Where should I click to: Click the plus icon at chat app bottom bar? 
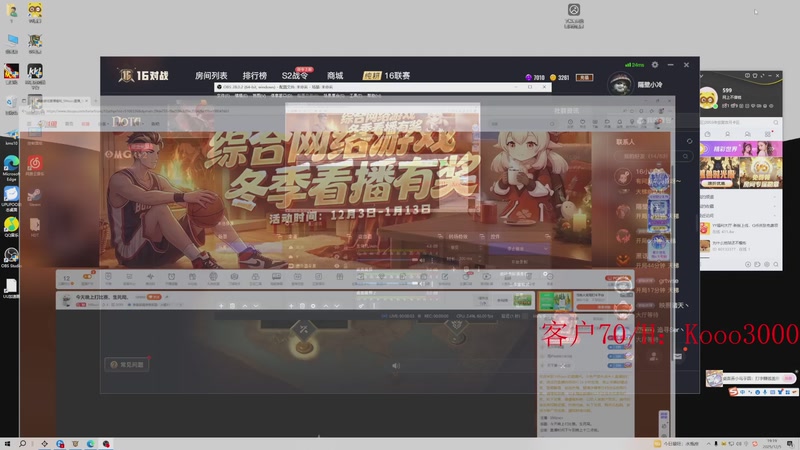coord(748,264)
